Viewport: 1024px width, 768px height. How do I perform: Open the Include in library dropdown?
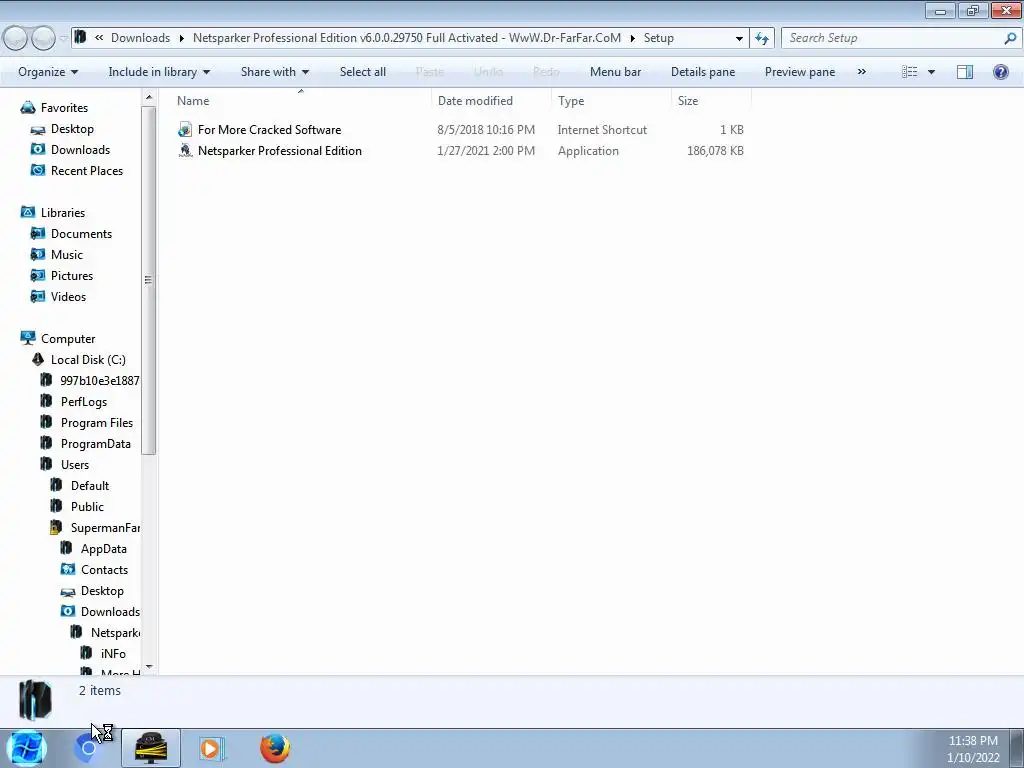pos(159,72)
